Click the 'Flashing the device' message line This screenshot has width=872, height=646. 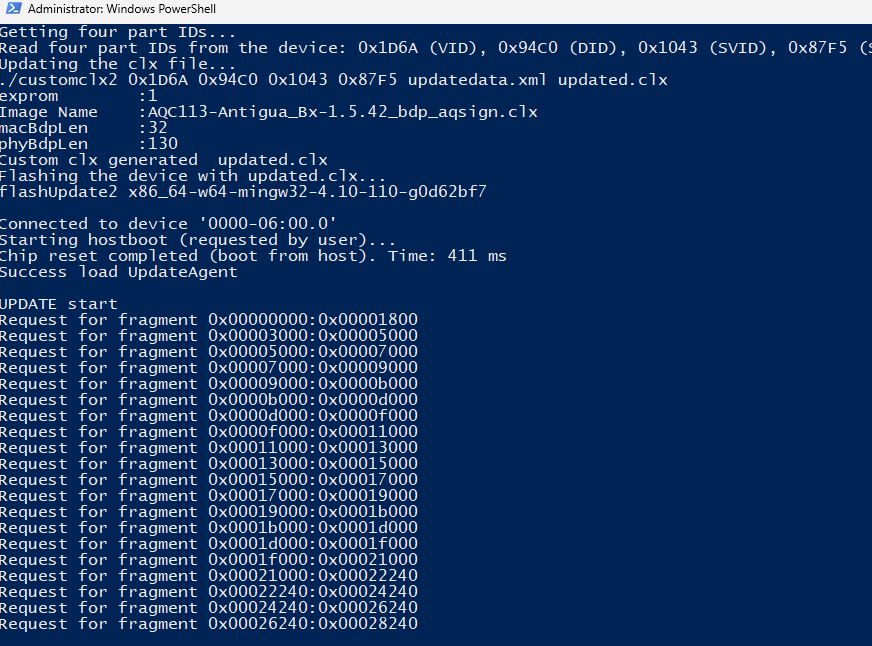pos(169,176)
